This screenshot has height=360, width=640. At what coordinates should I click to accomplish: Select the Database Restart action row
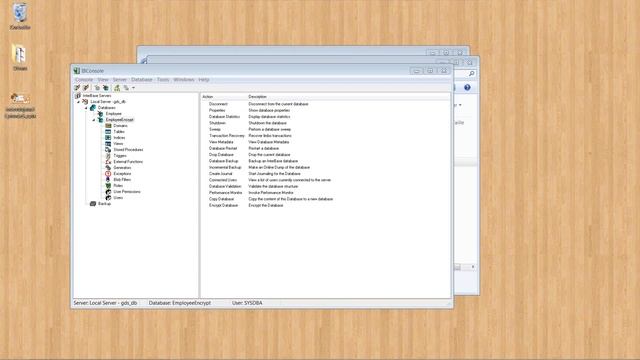(326, 148)
